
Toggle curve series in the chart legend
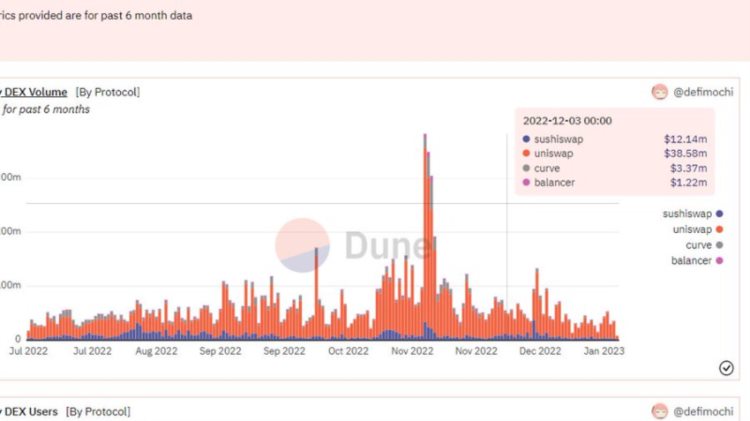pyautogui.click(x=697, y=245)
